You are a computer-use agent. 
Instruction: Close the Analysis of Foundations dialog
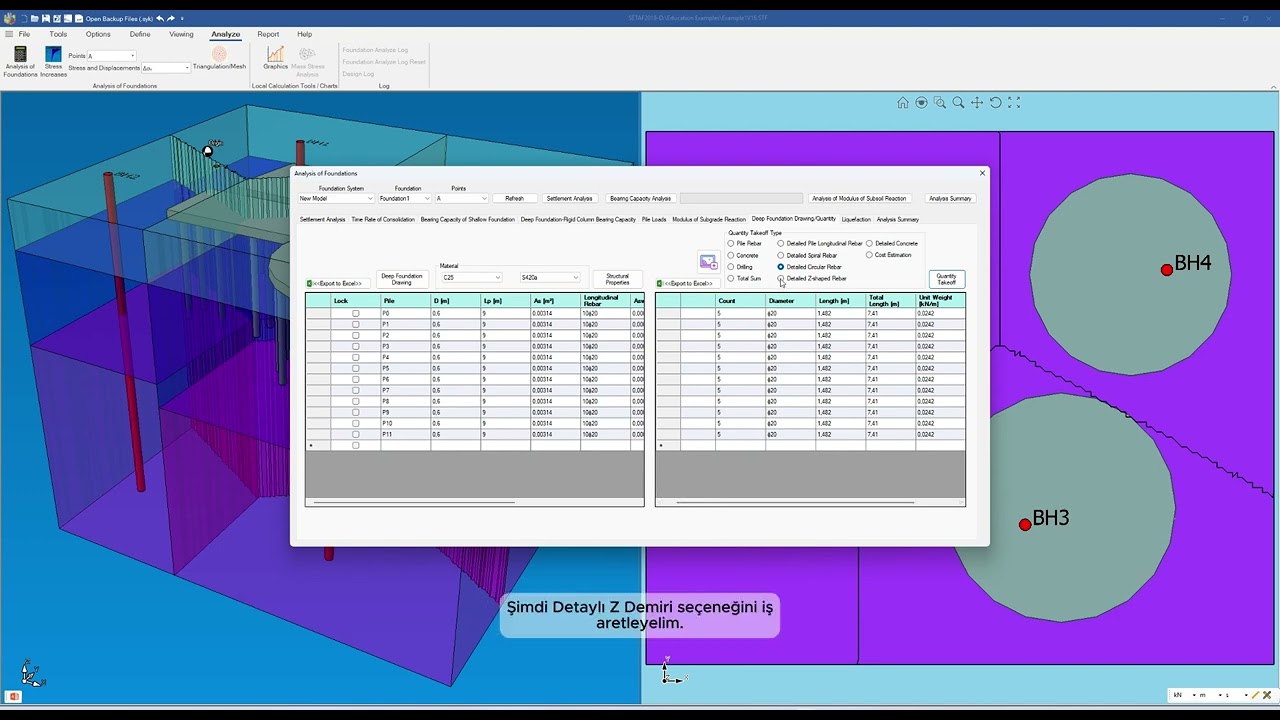982,173
